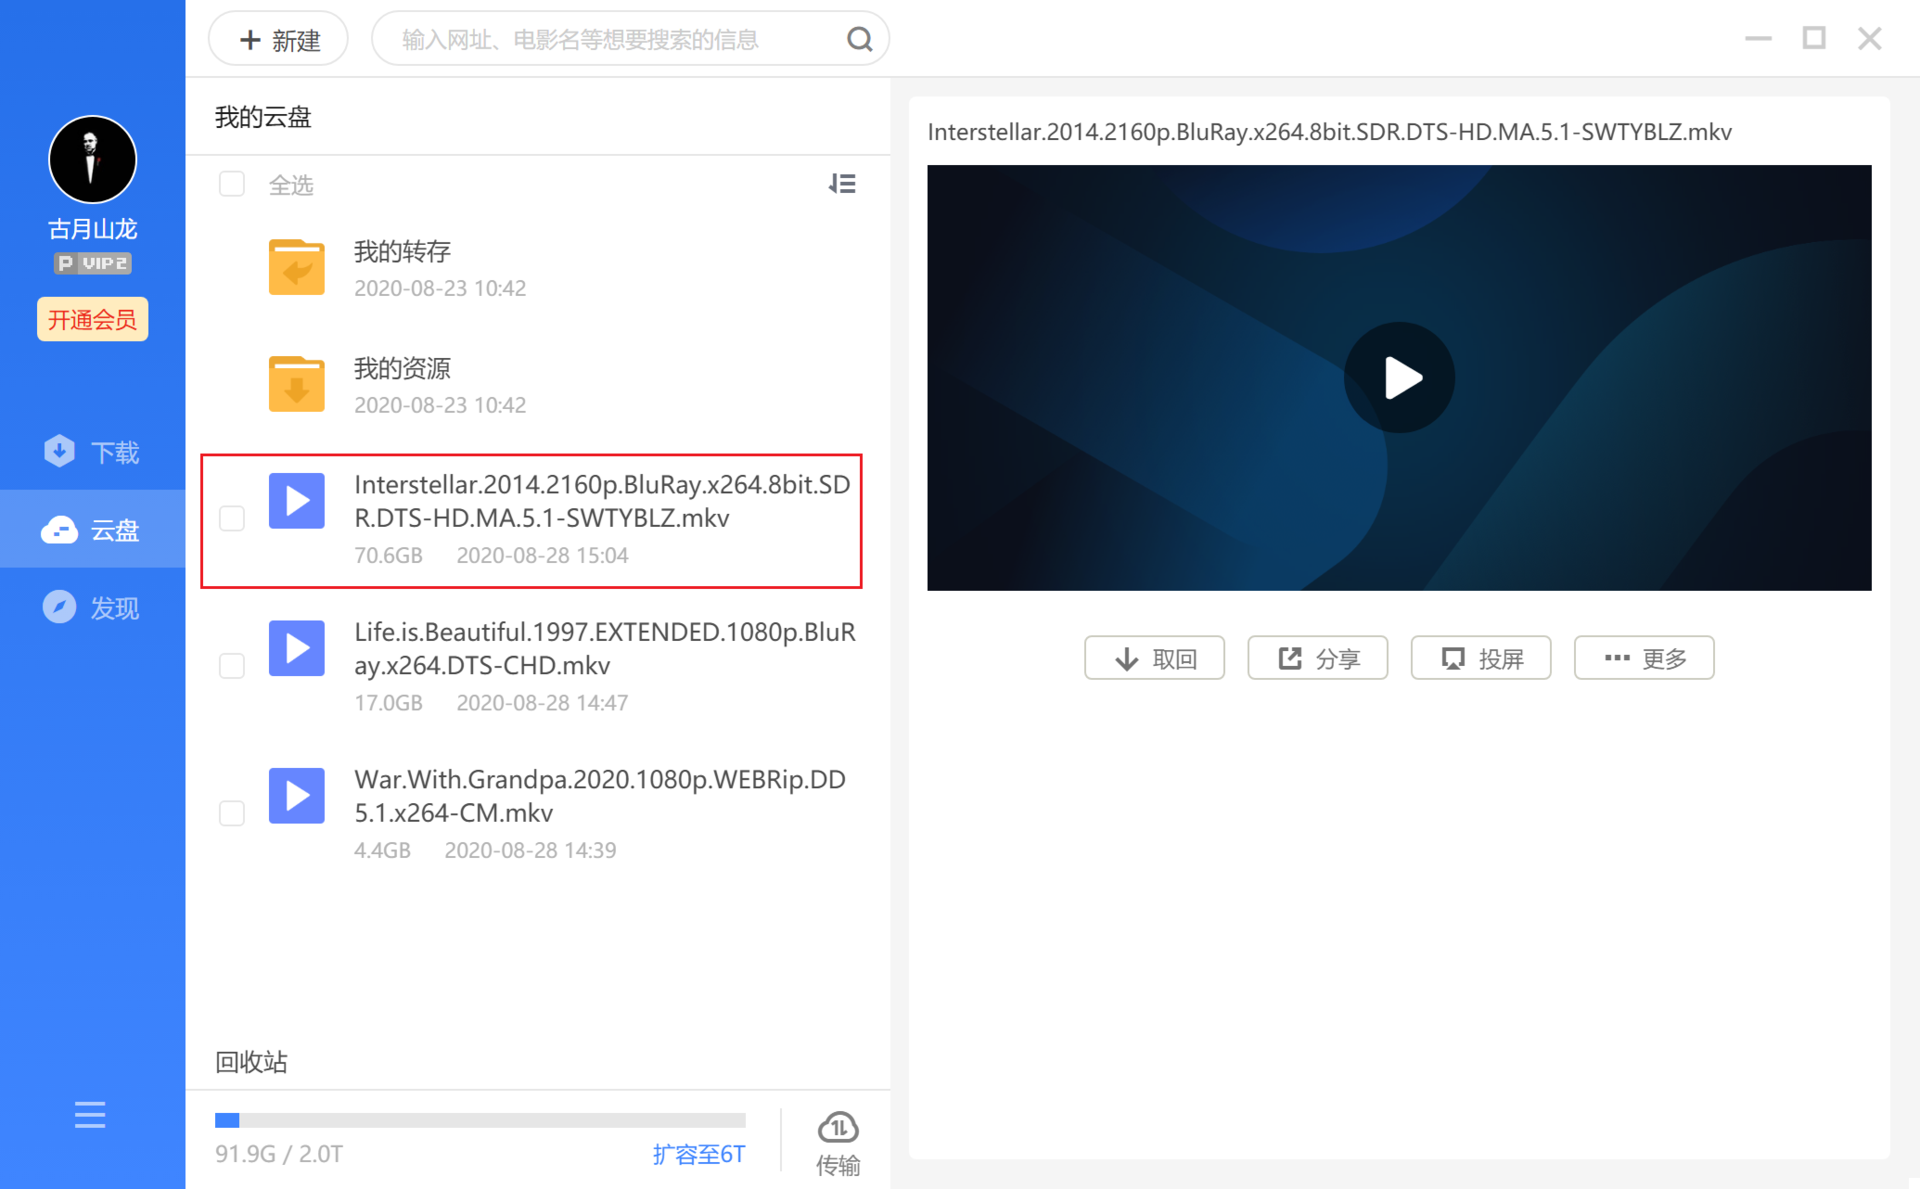Open the bottom-left hamburger menu icon

[x=90, y=1115]
